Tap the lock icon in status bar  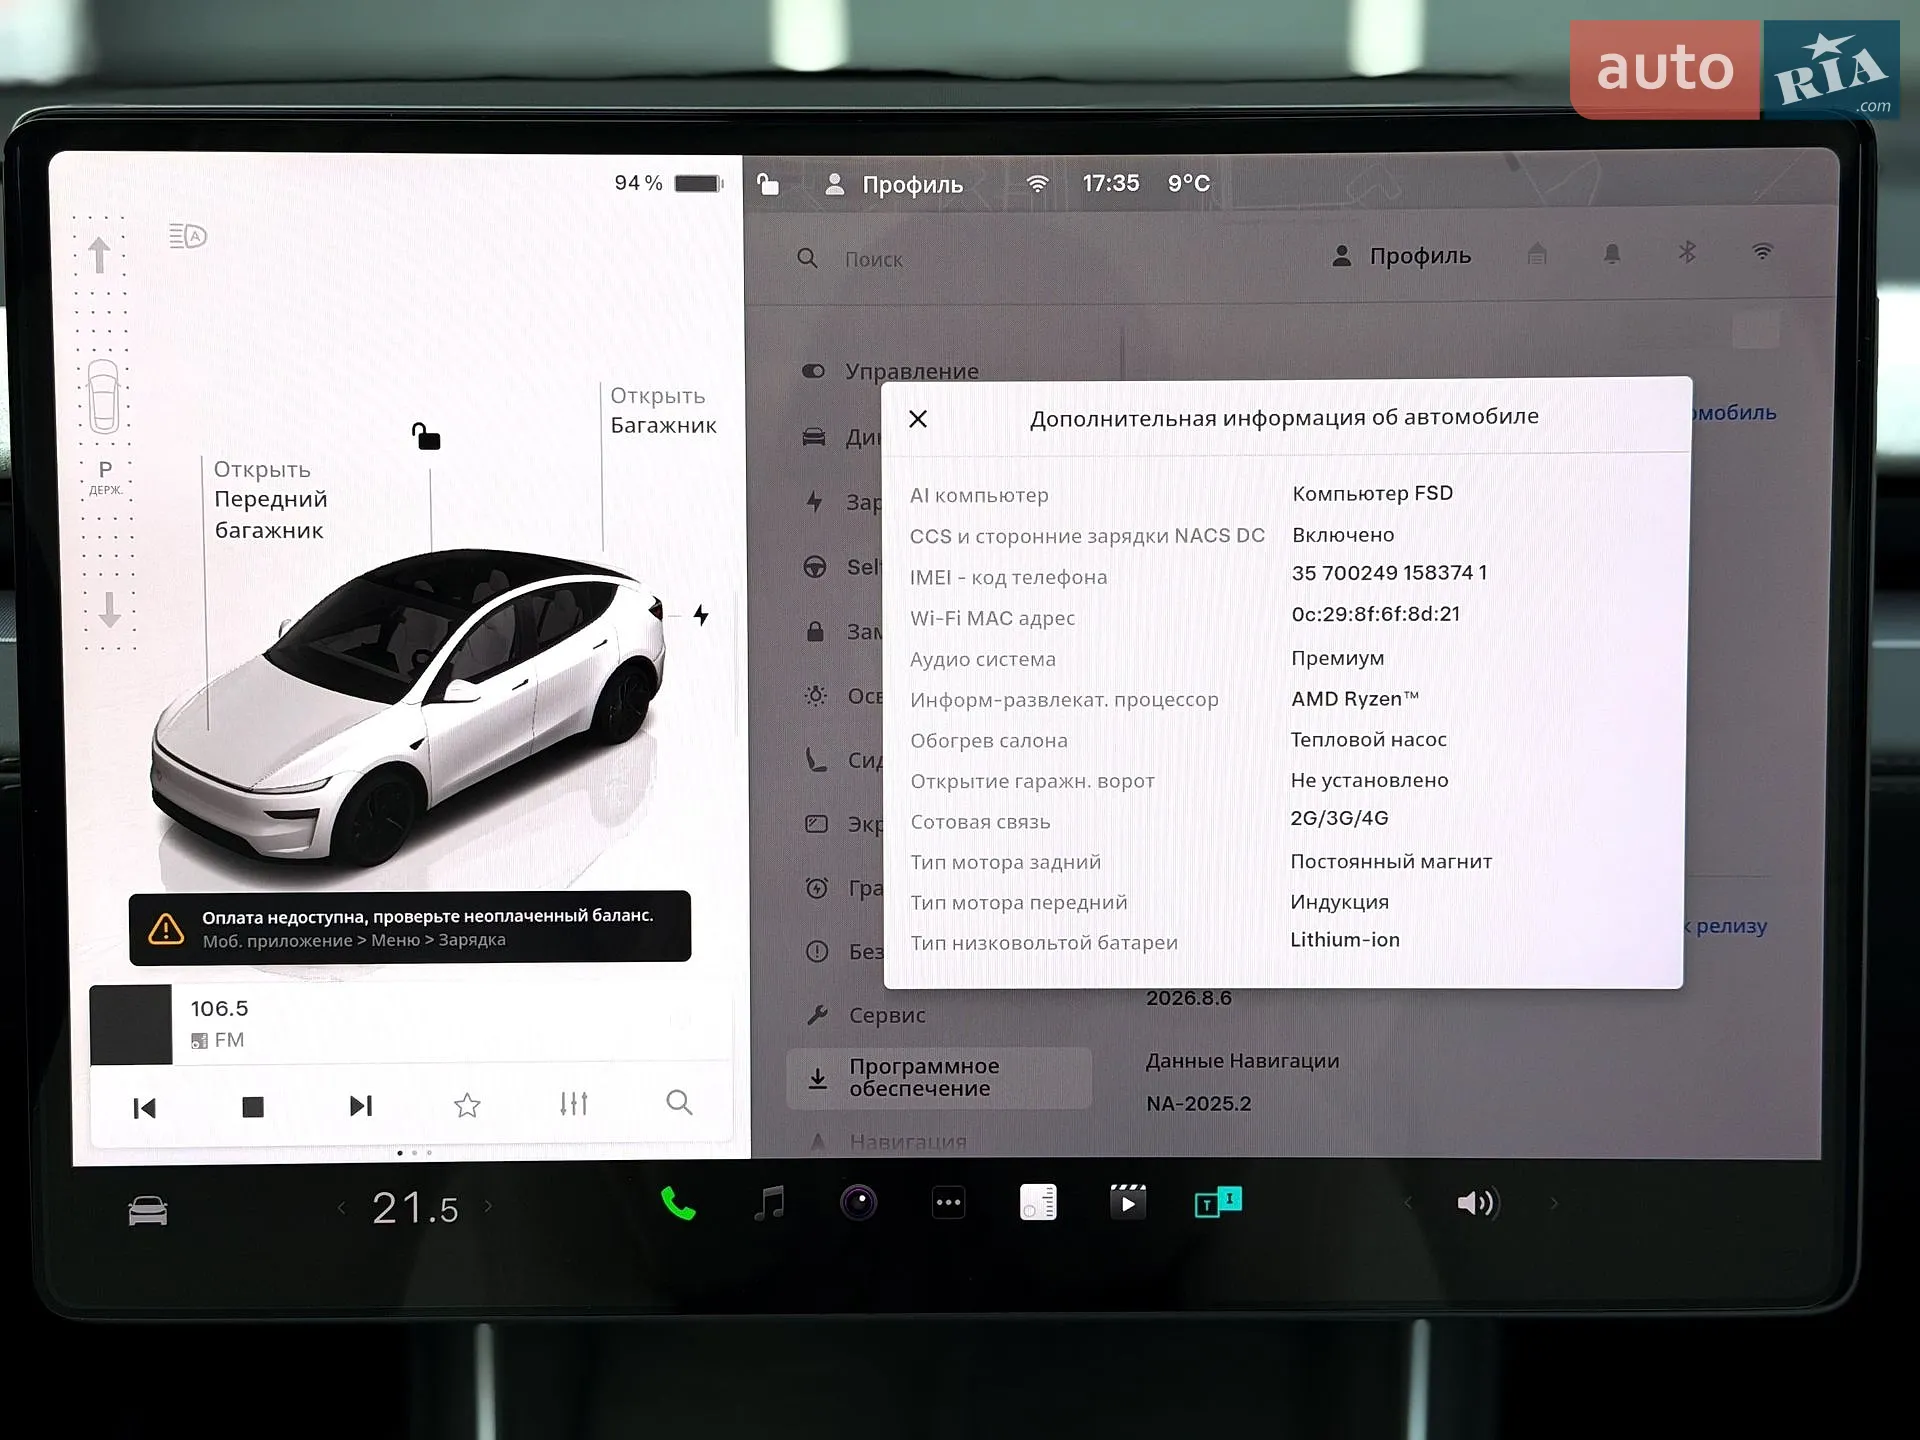[x=767, y=184]
